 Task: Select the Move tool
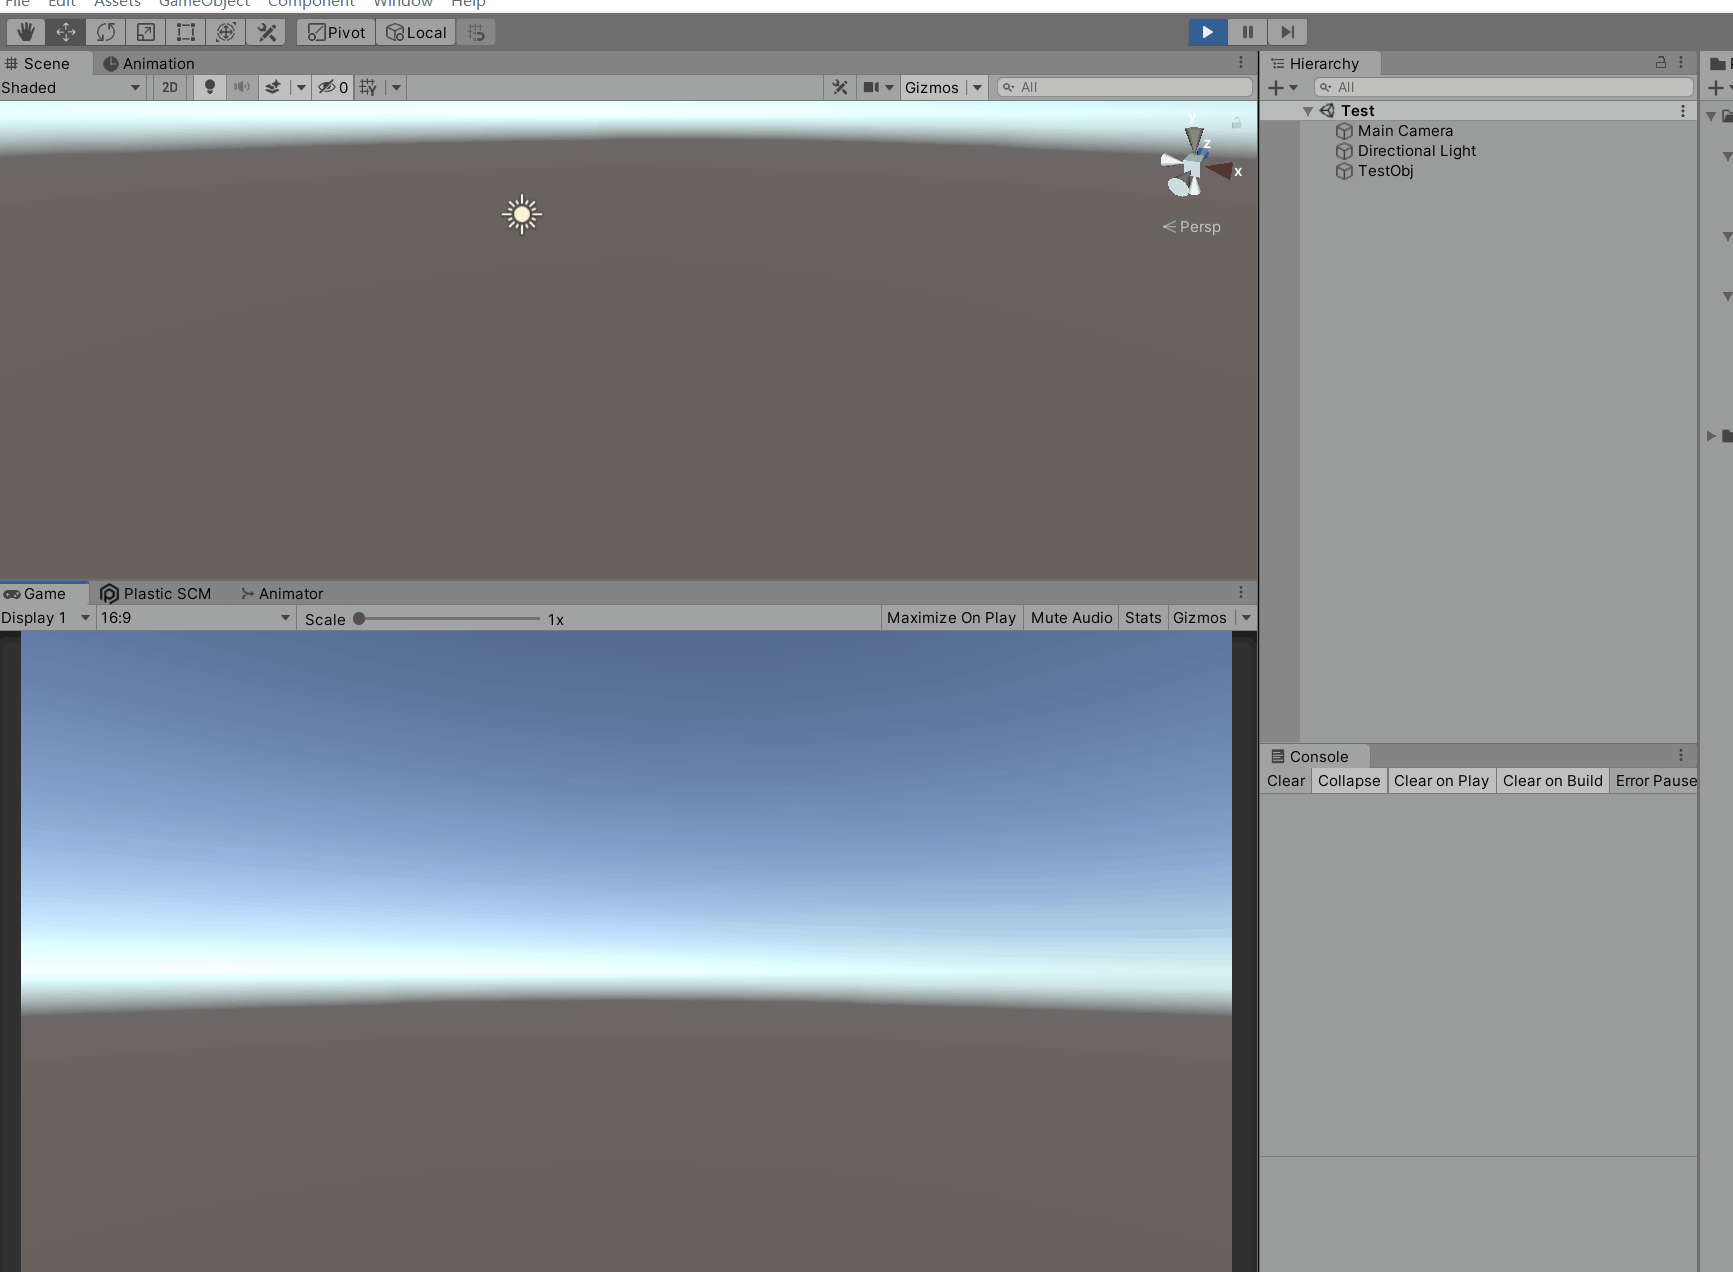[65, 32]
